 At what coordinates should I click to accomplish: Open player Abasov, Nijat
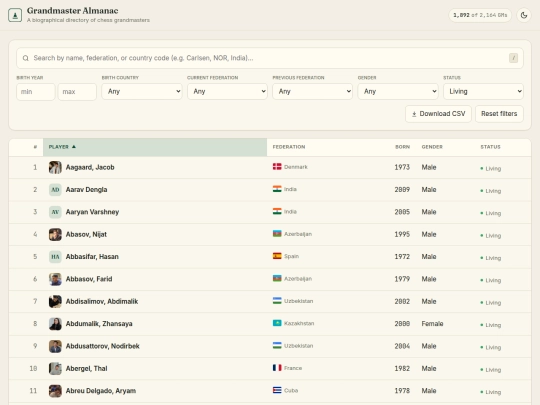pos(86,235)
